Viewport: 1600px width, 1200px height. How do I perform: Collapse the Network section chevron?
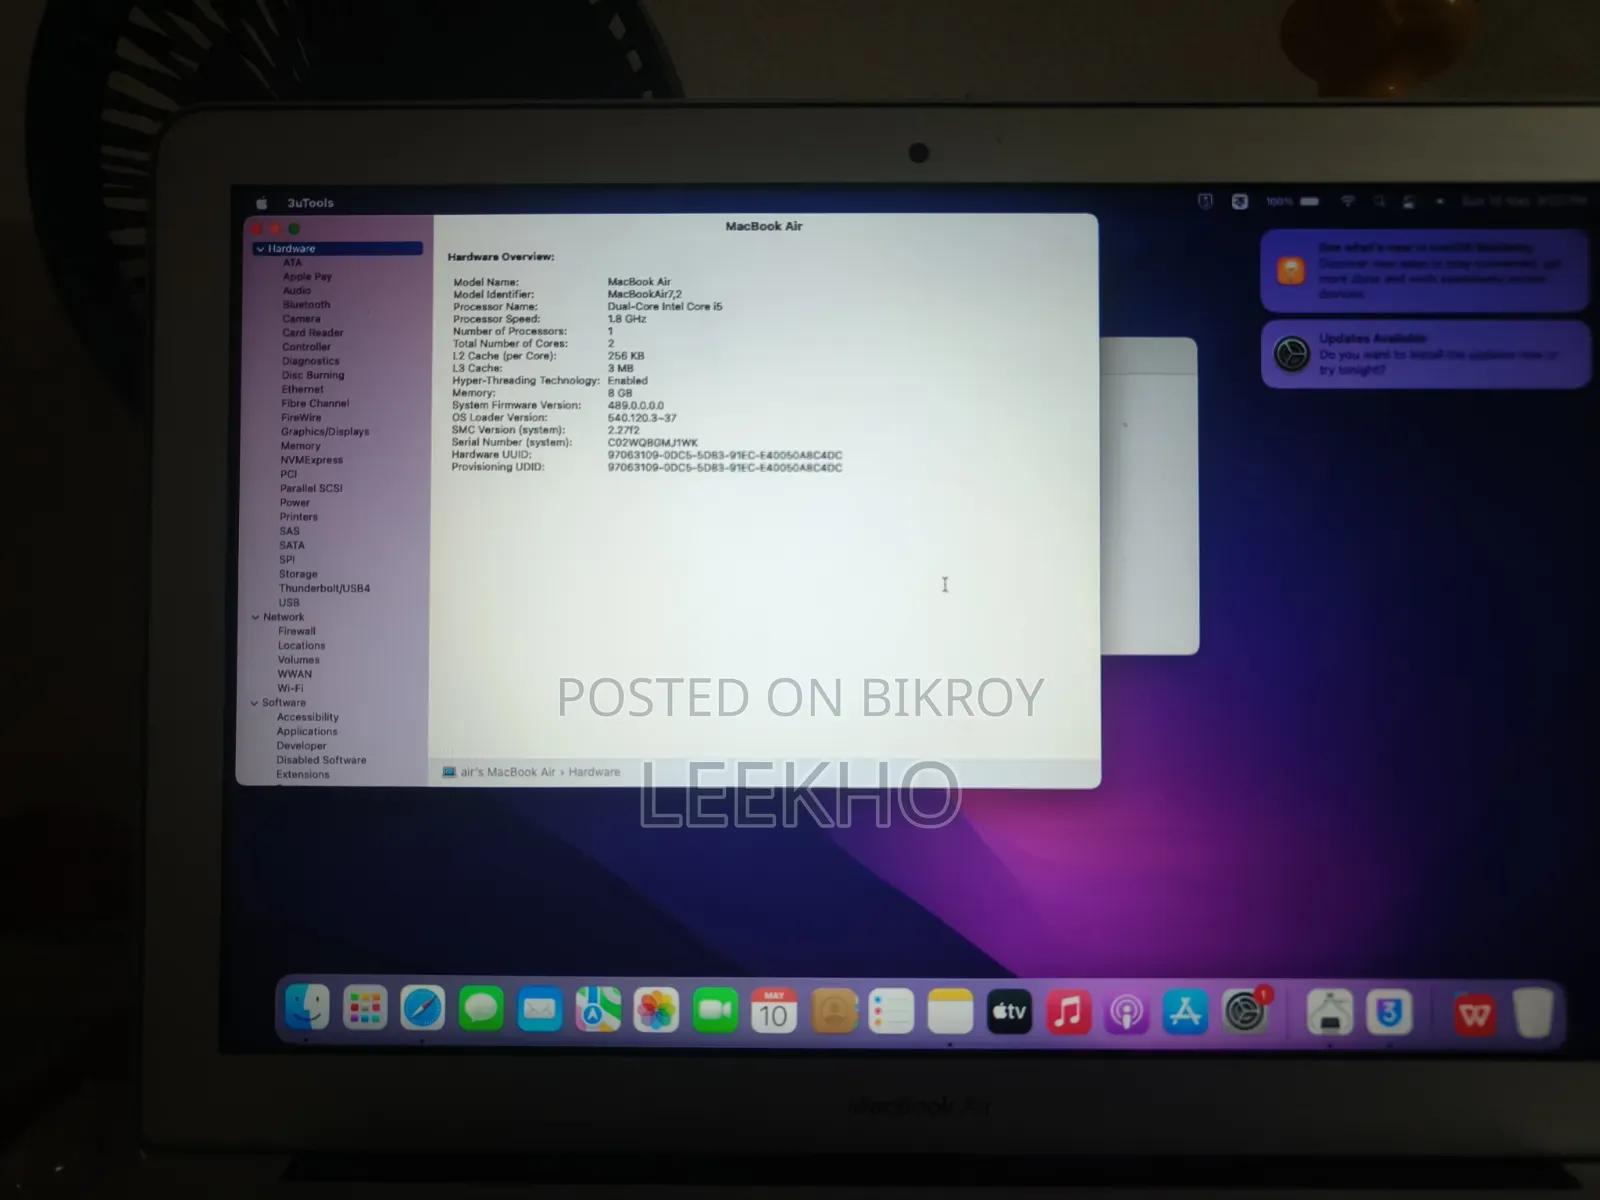pyautogui.click(x=256, y=618)
